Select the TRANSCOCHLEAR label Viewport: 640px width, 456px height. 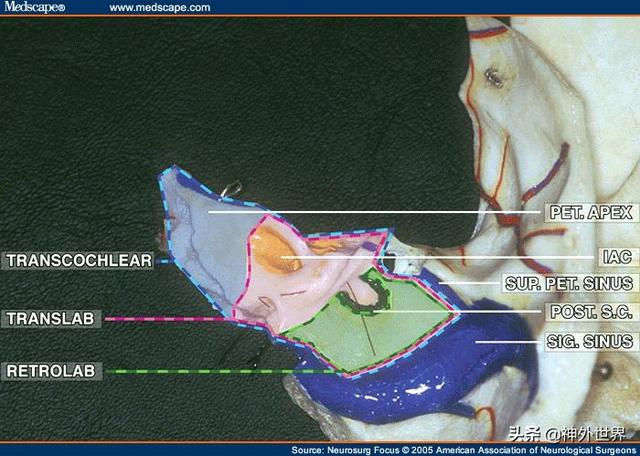pyautogui.click(x=78, y=260)
